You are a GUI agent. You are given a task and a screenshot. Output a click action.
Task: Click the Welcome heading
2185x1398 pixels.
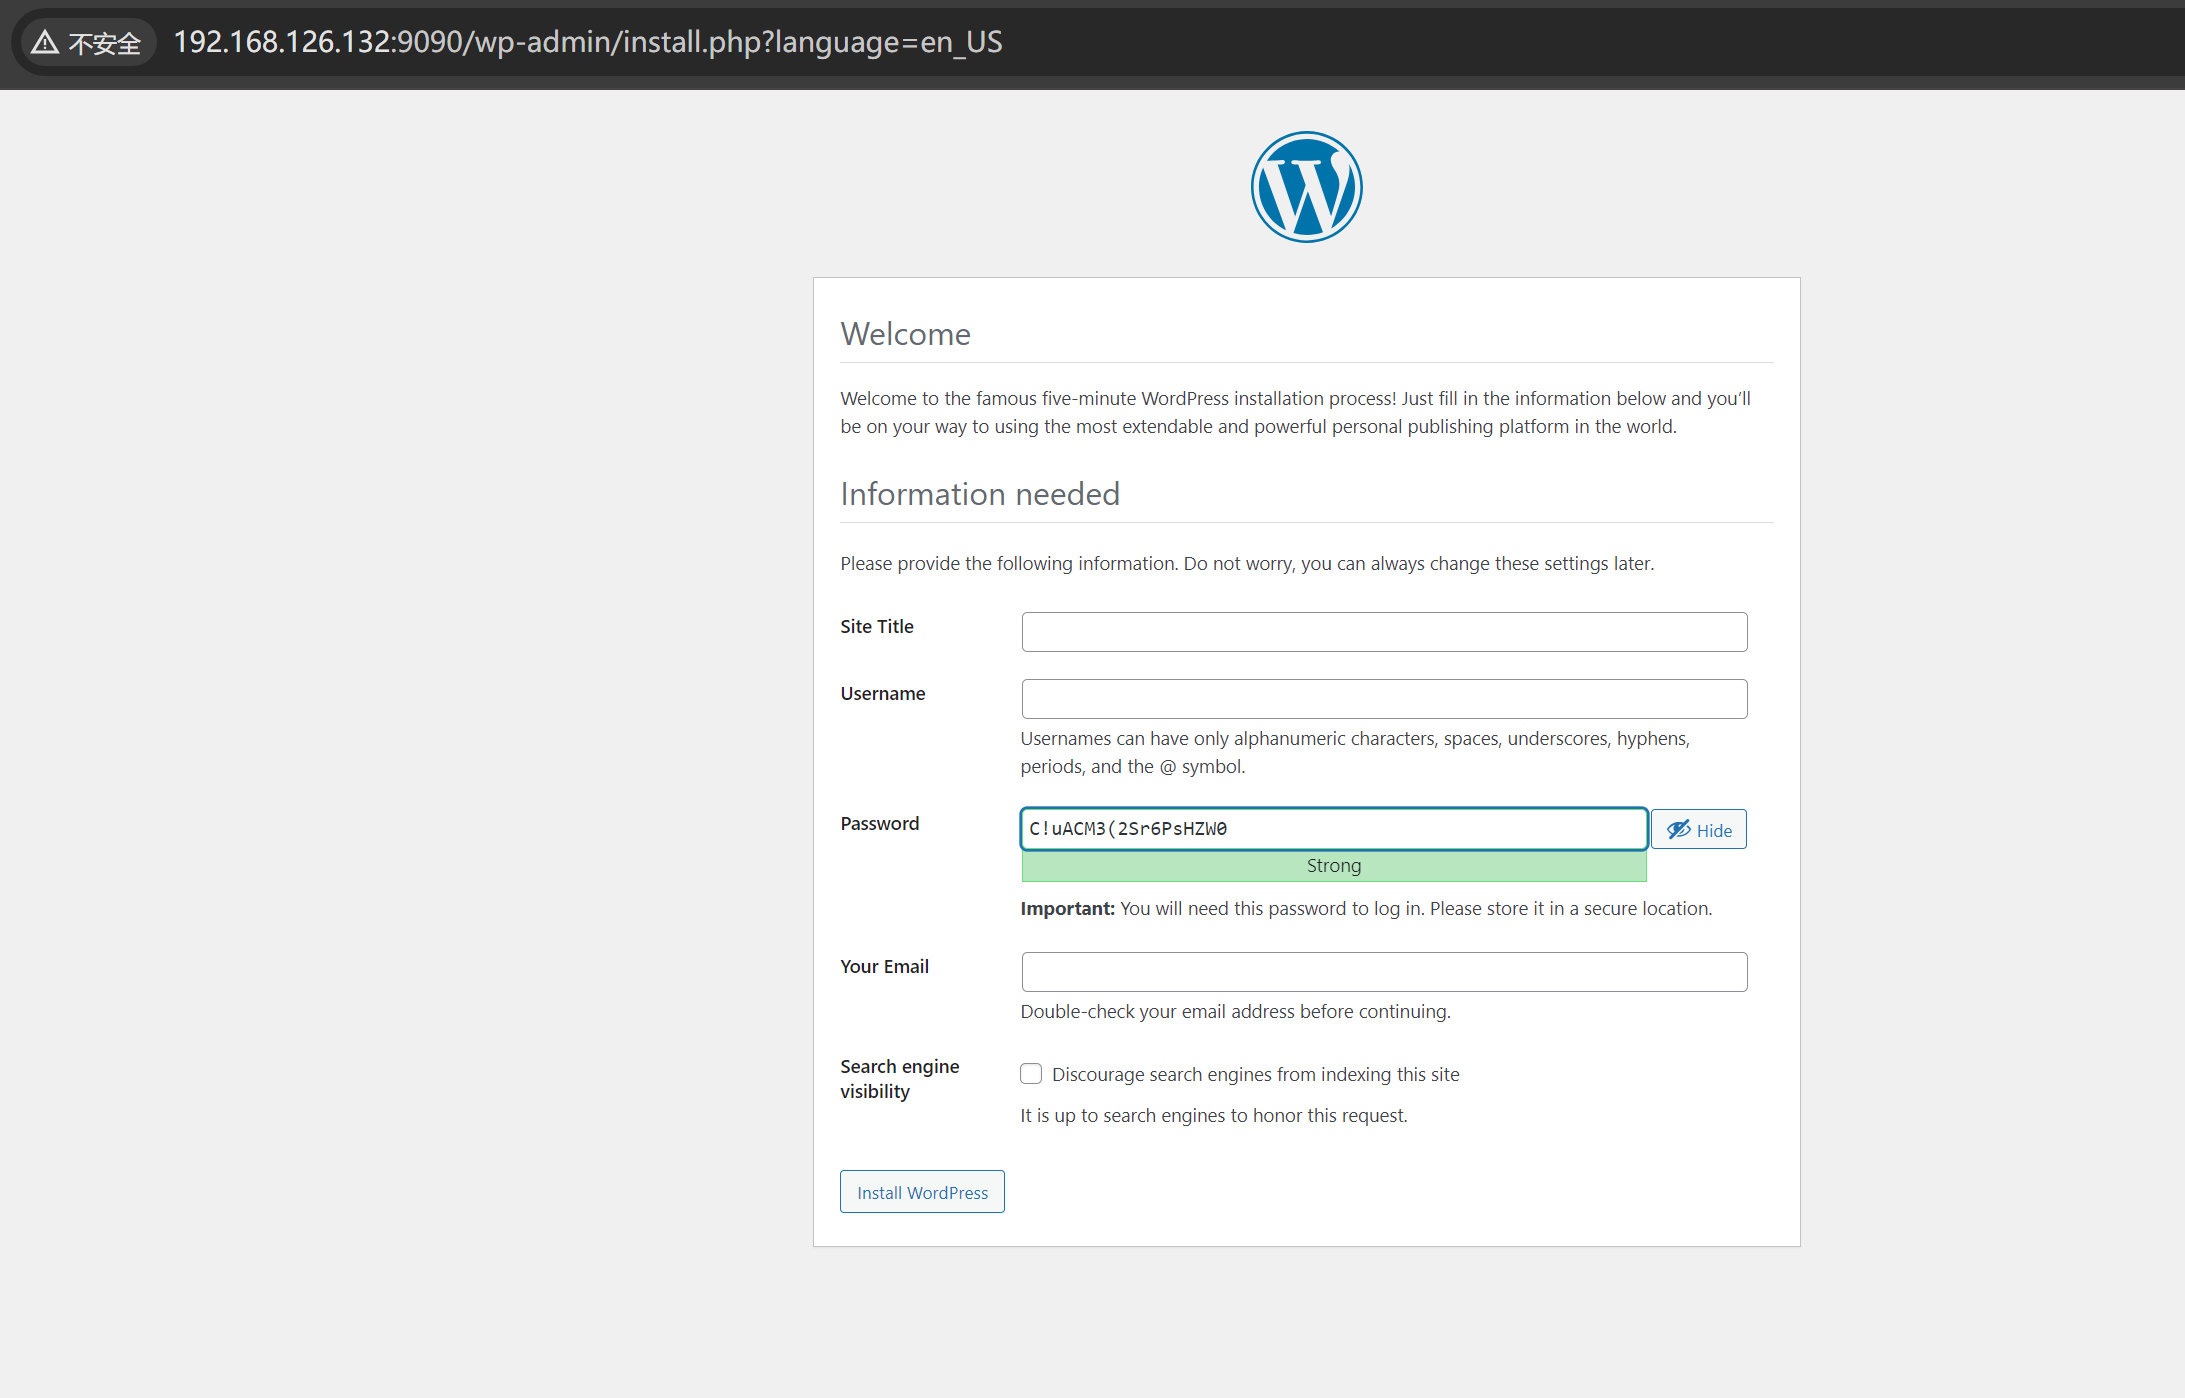click(x=905, y=334)
